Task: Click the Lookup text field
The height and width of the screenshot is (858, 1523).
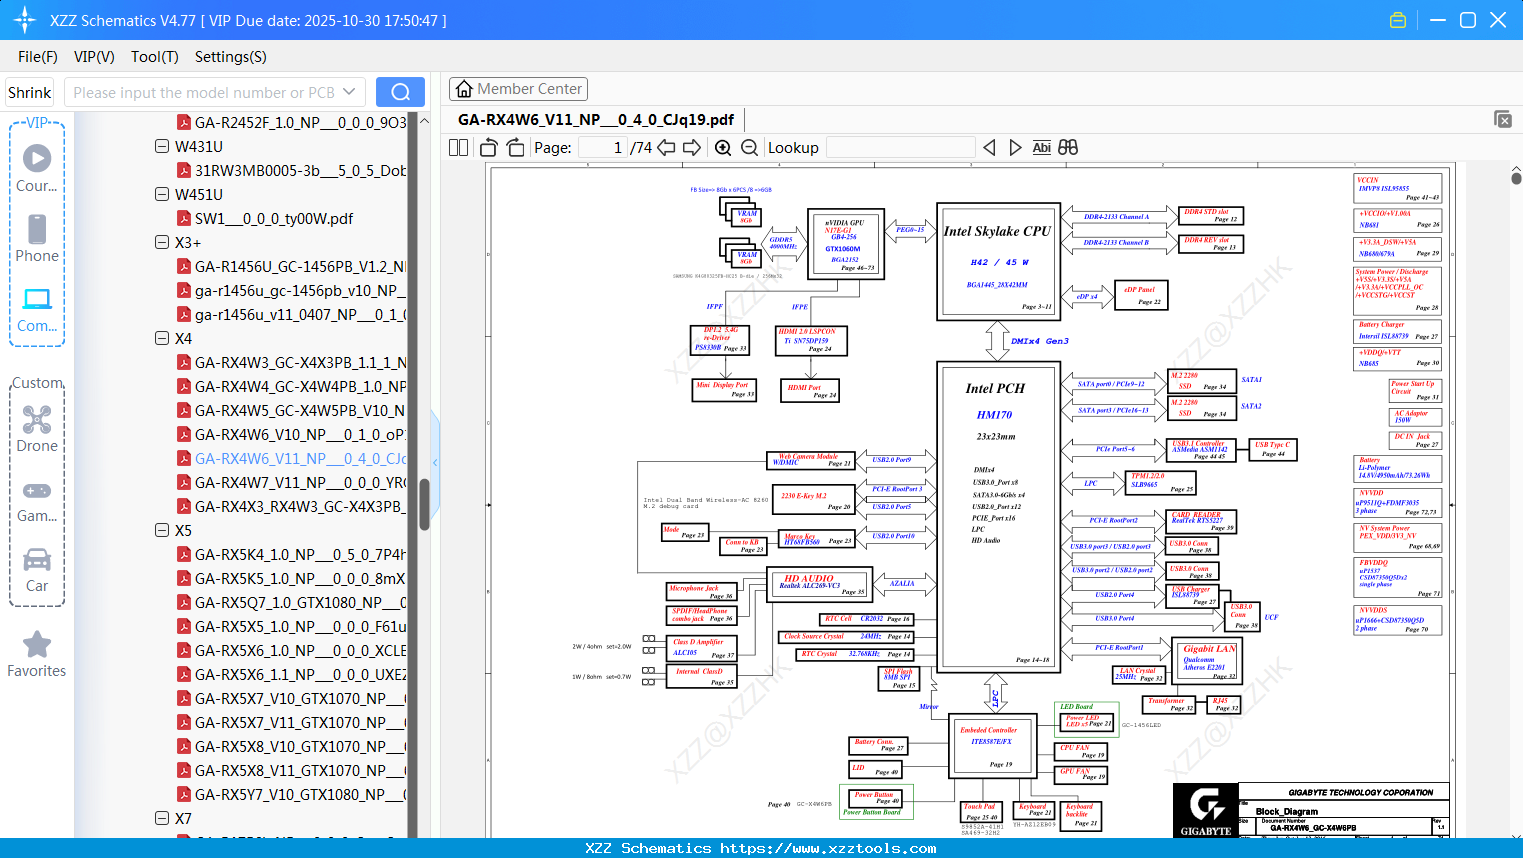Action: coord(900,148)
